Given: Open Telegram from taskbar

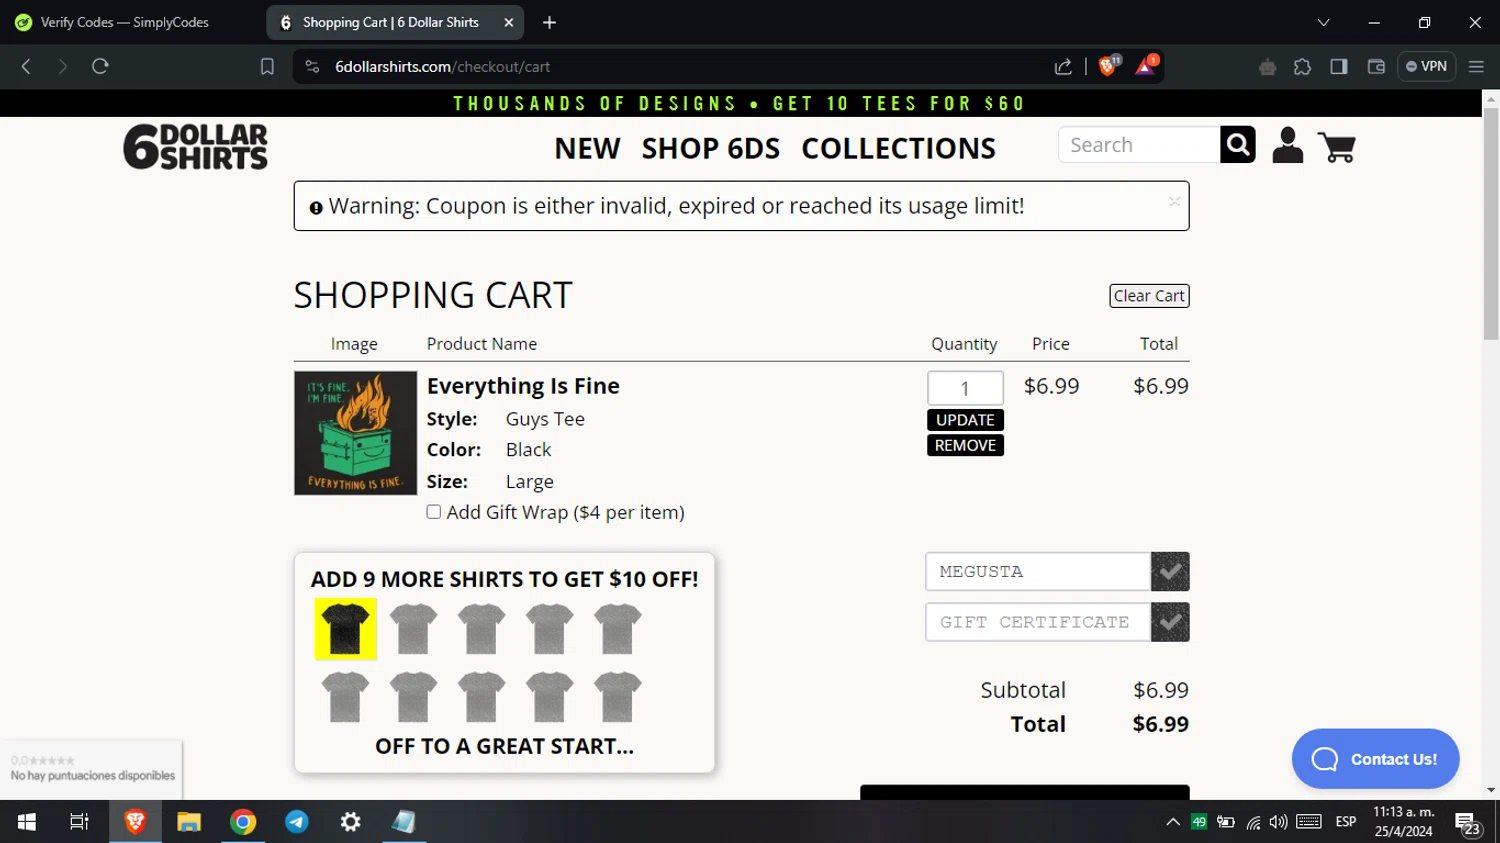Looking at the screenshot, I should [297, 822].
